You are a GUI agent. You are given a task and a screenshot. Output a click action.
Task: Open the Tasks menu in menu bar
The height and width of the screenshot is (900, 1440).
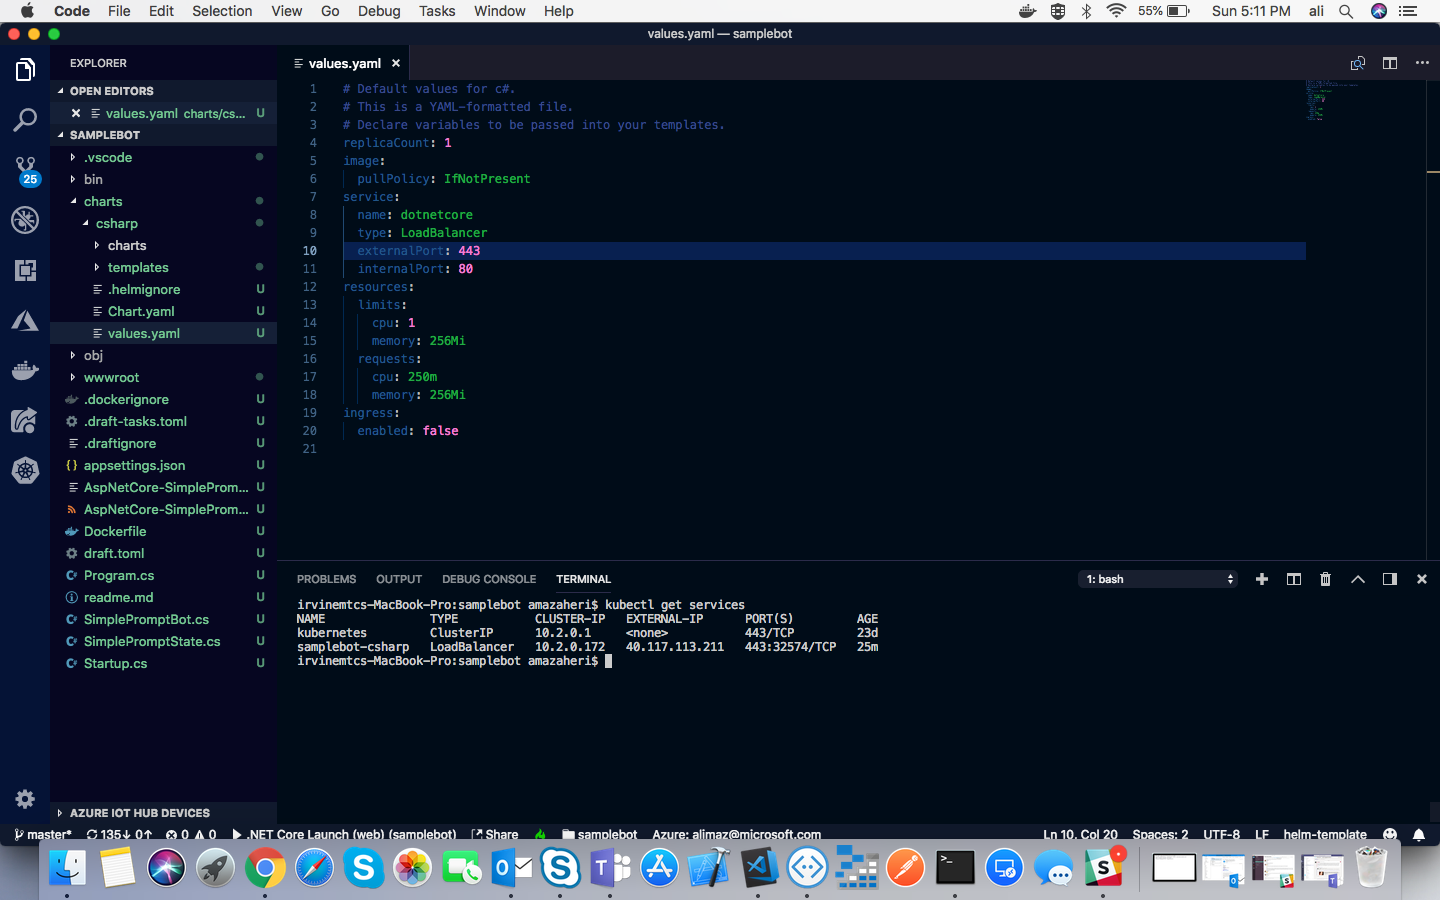click(x=437, y=11)
